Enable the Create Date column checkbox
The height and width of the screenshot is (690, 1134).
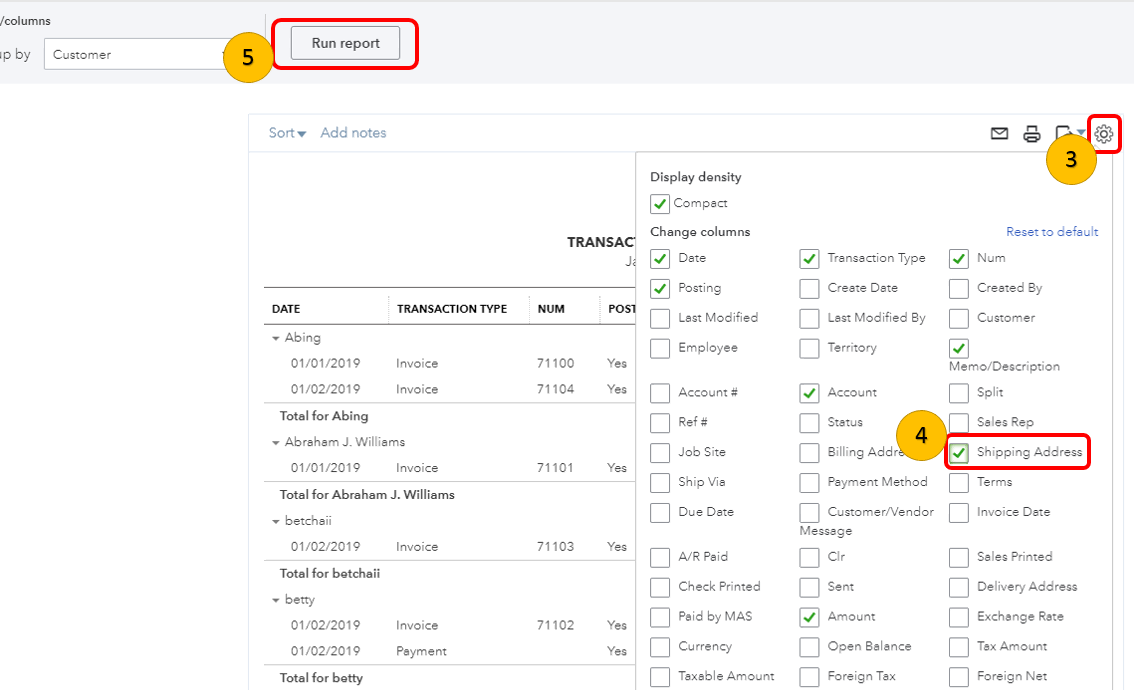tap(809, 289)
